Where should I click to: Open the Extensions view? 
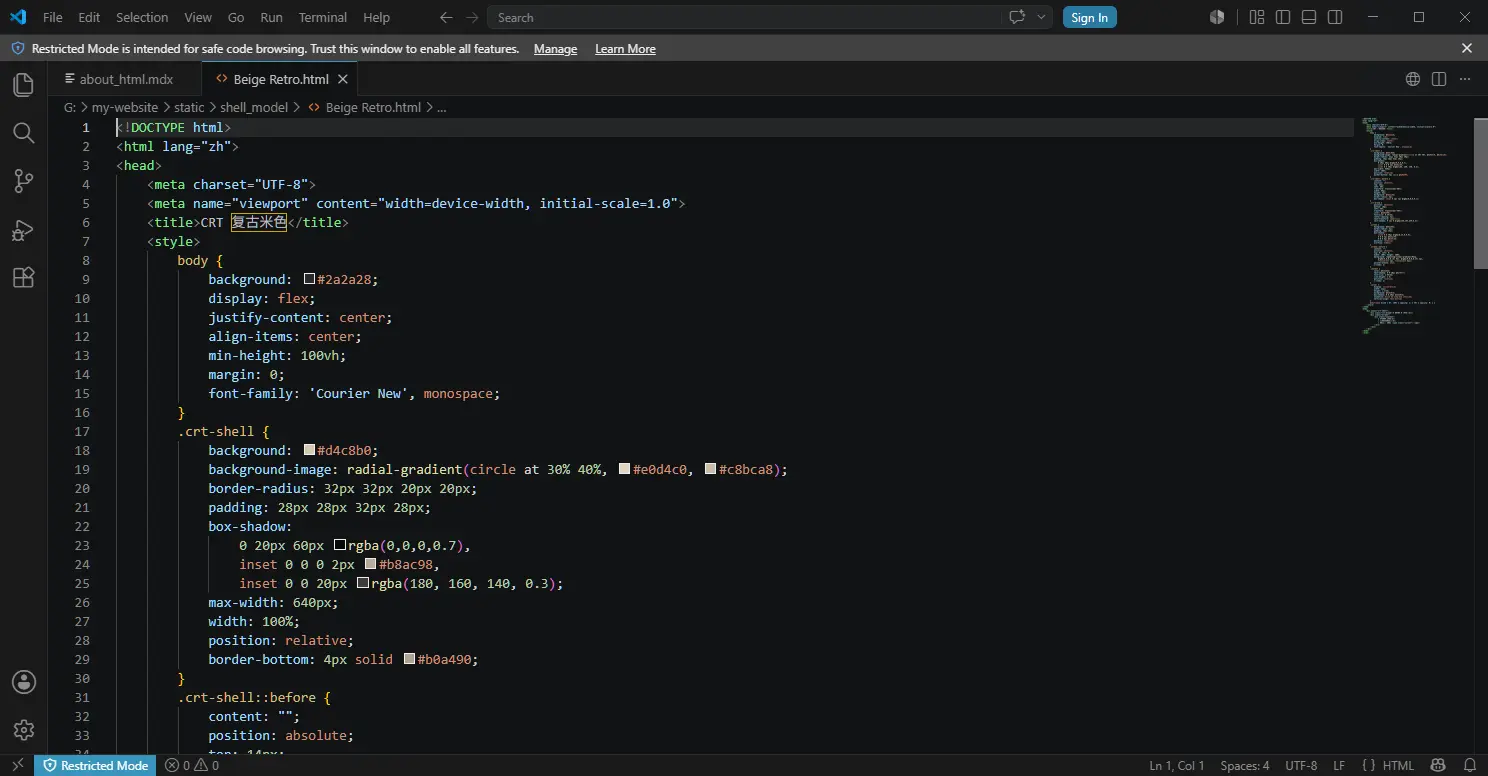click(23, 278)
